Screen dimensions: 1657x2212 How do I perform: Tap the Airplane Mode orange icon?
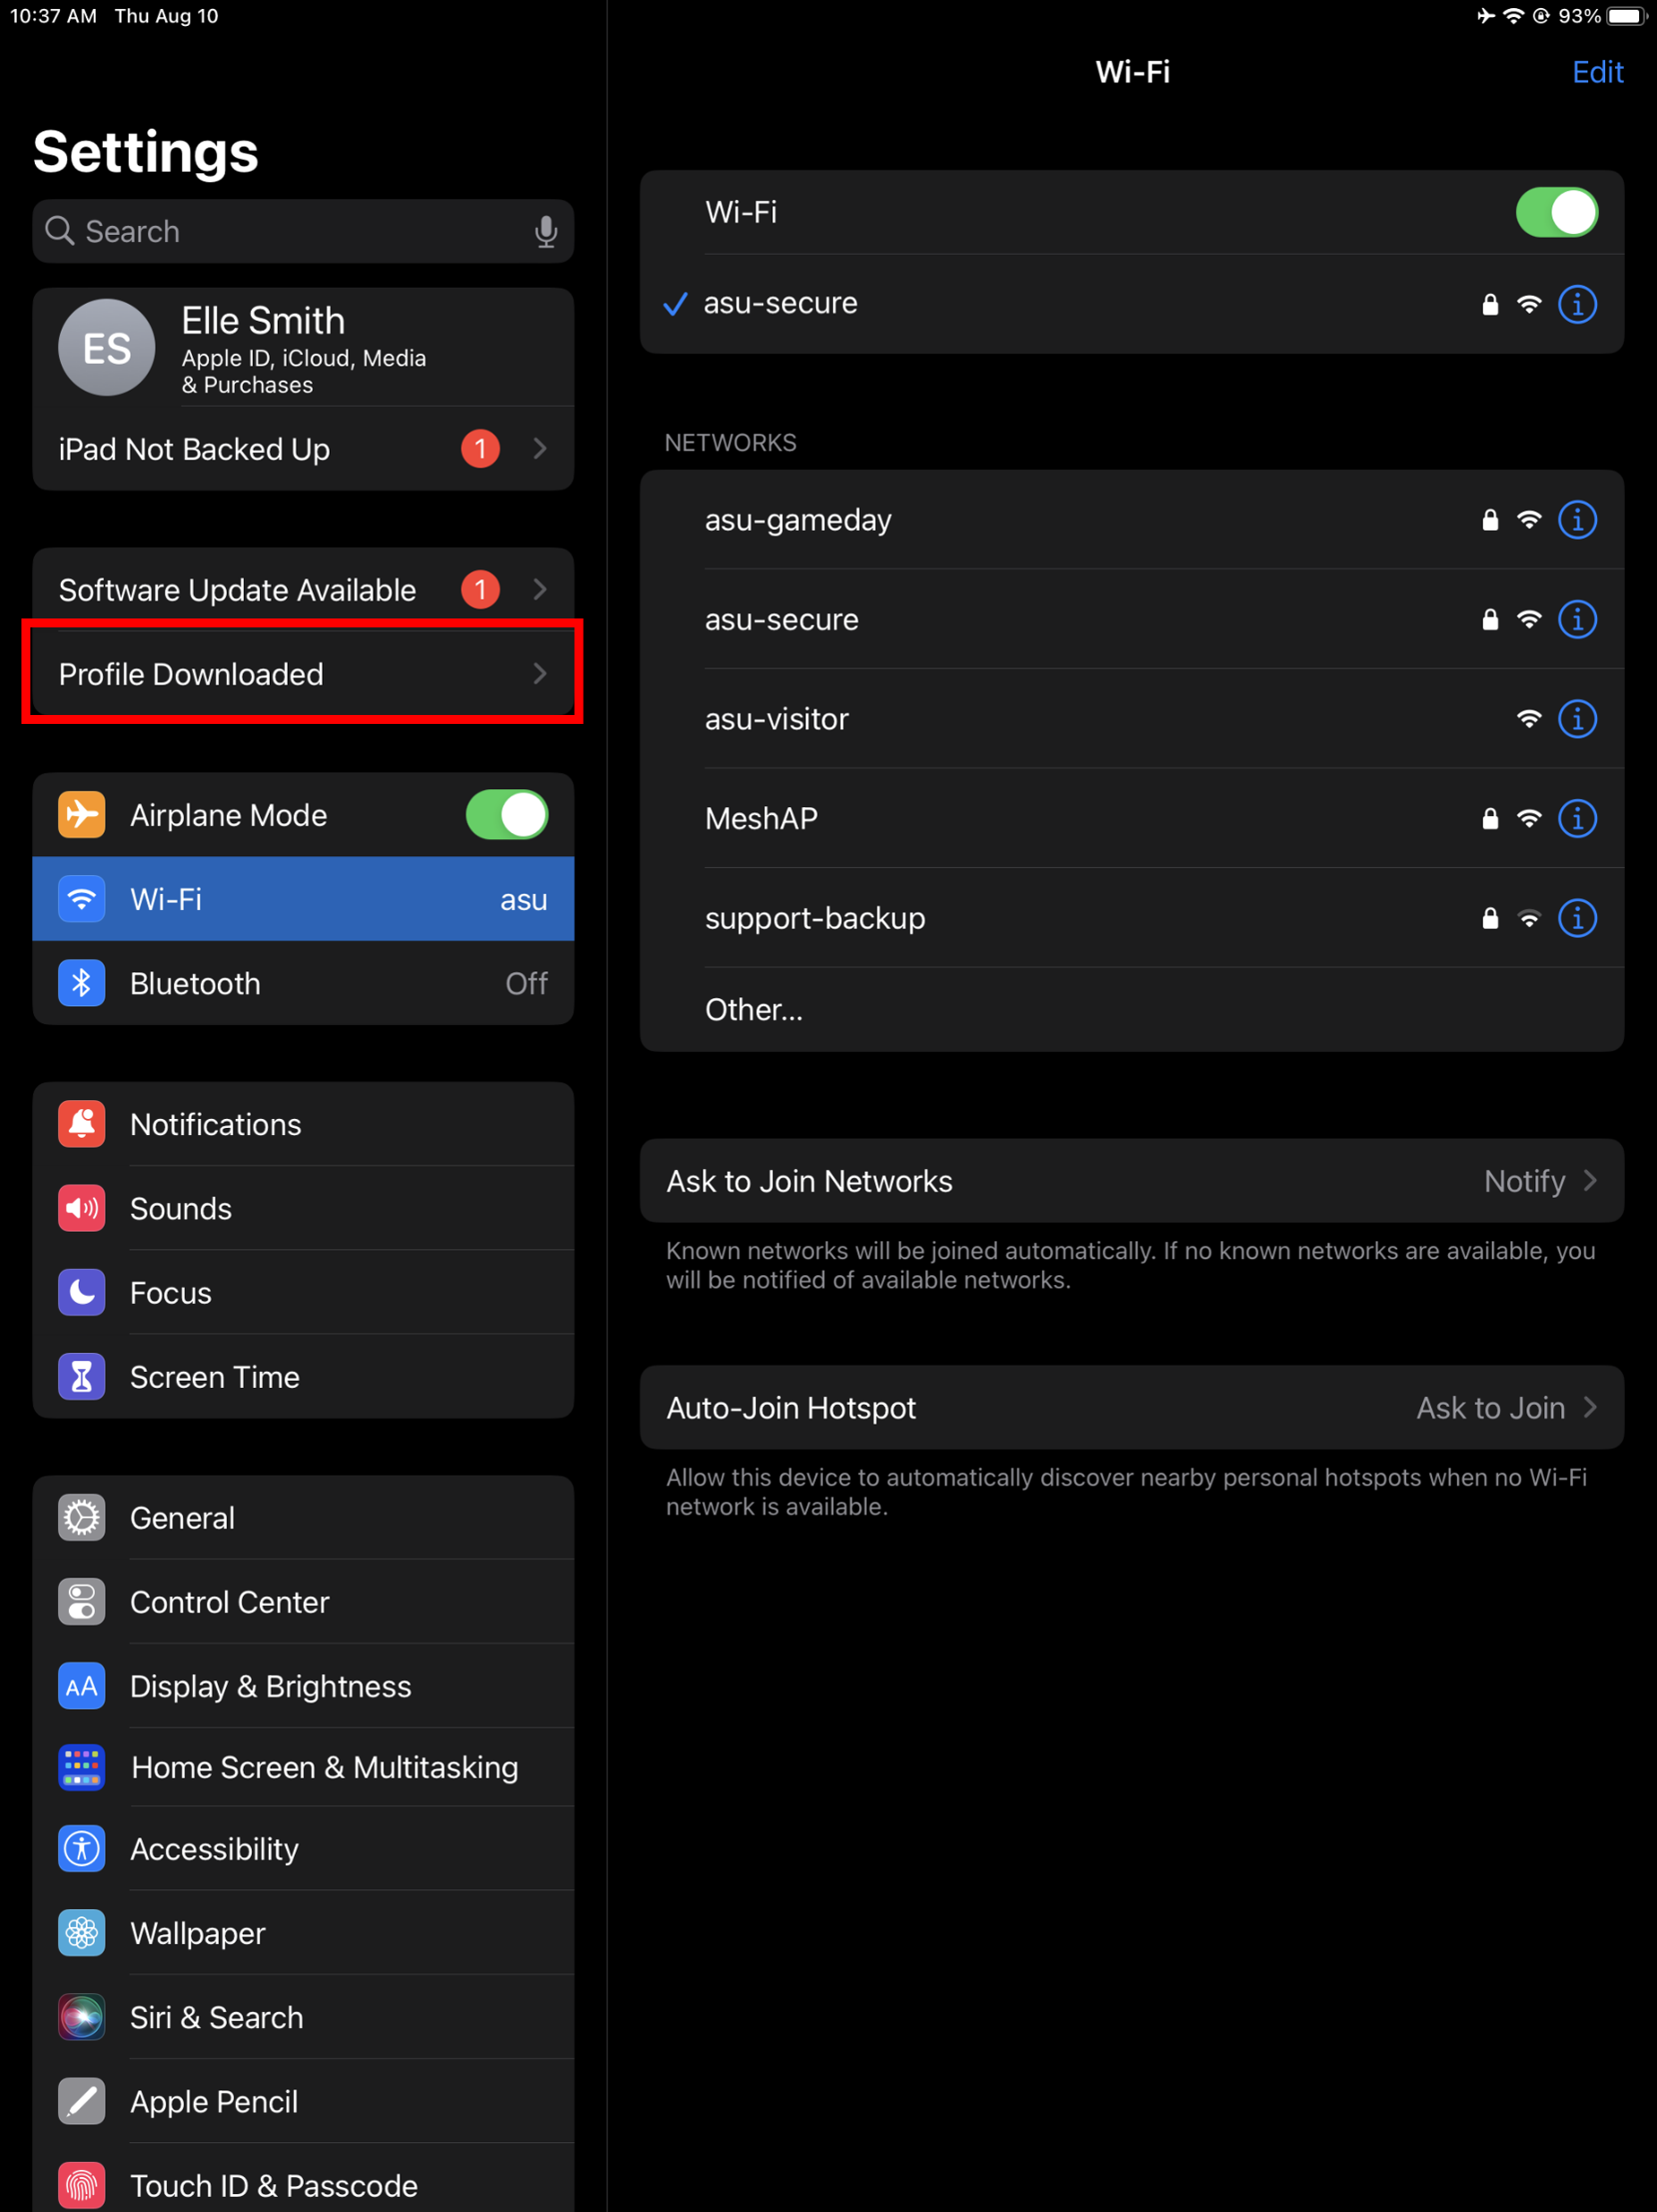pyautogui.click(x=82, y=815)
